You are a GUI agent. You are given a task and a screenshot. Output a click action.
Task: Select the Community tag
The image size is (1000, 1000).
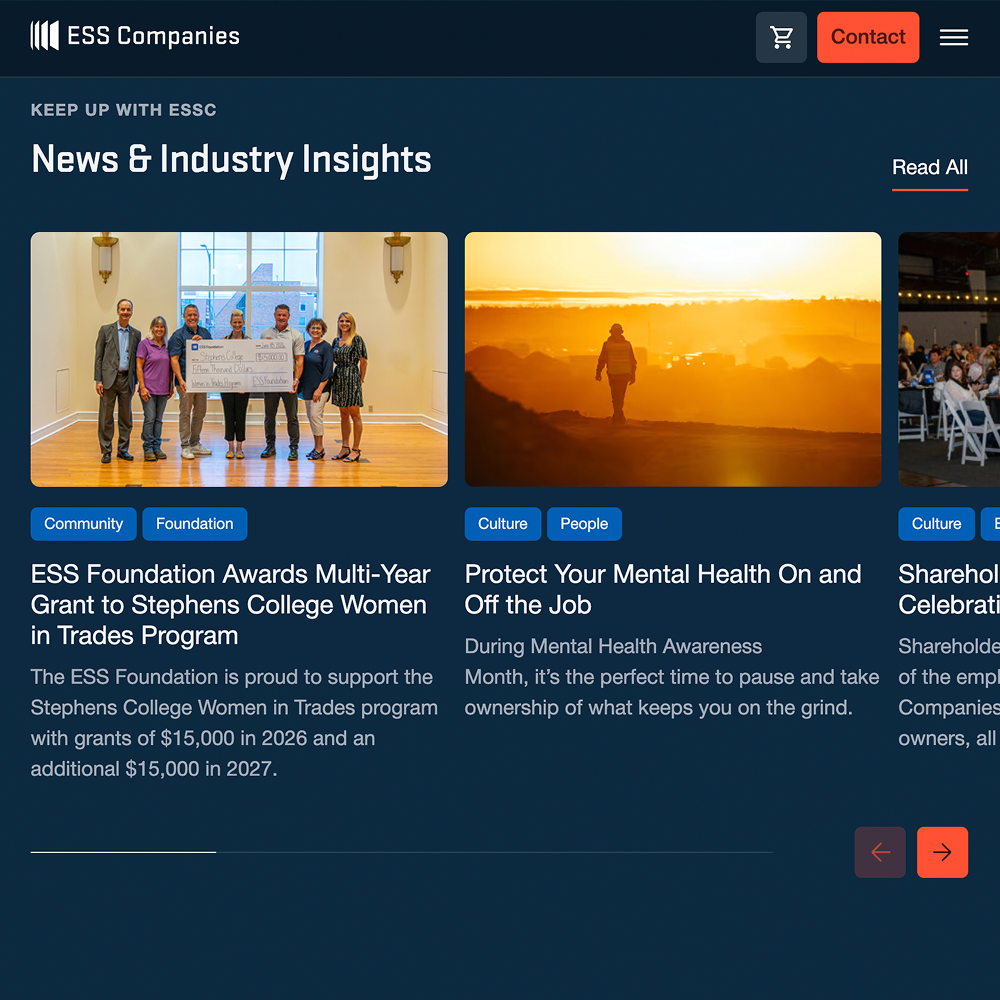pos(84,524)
